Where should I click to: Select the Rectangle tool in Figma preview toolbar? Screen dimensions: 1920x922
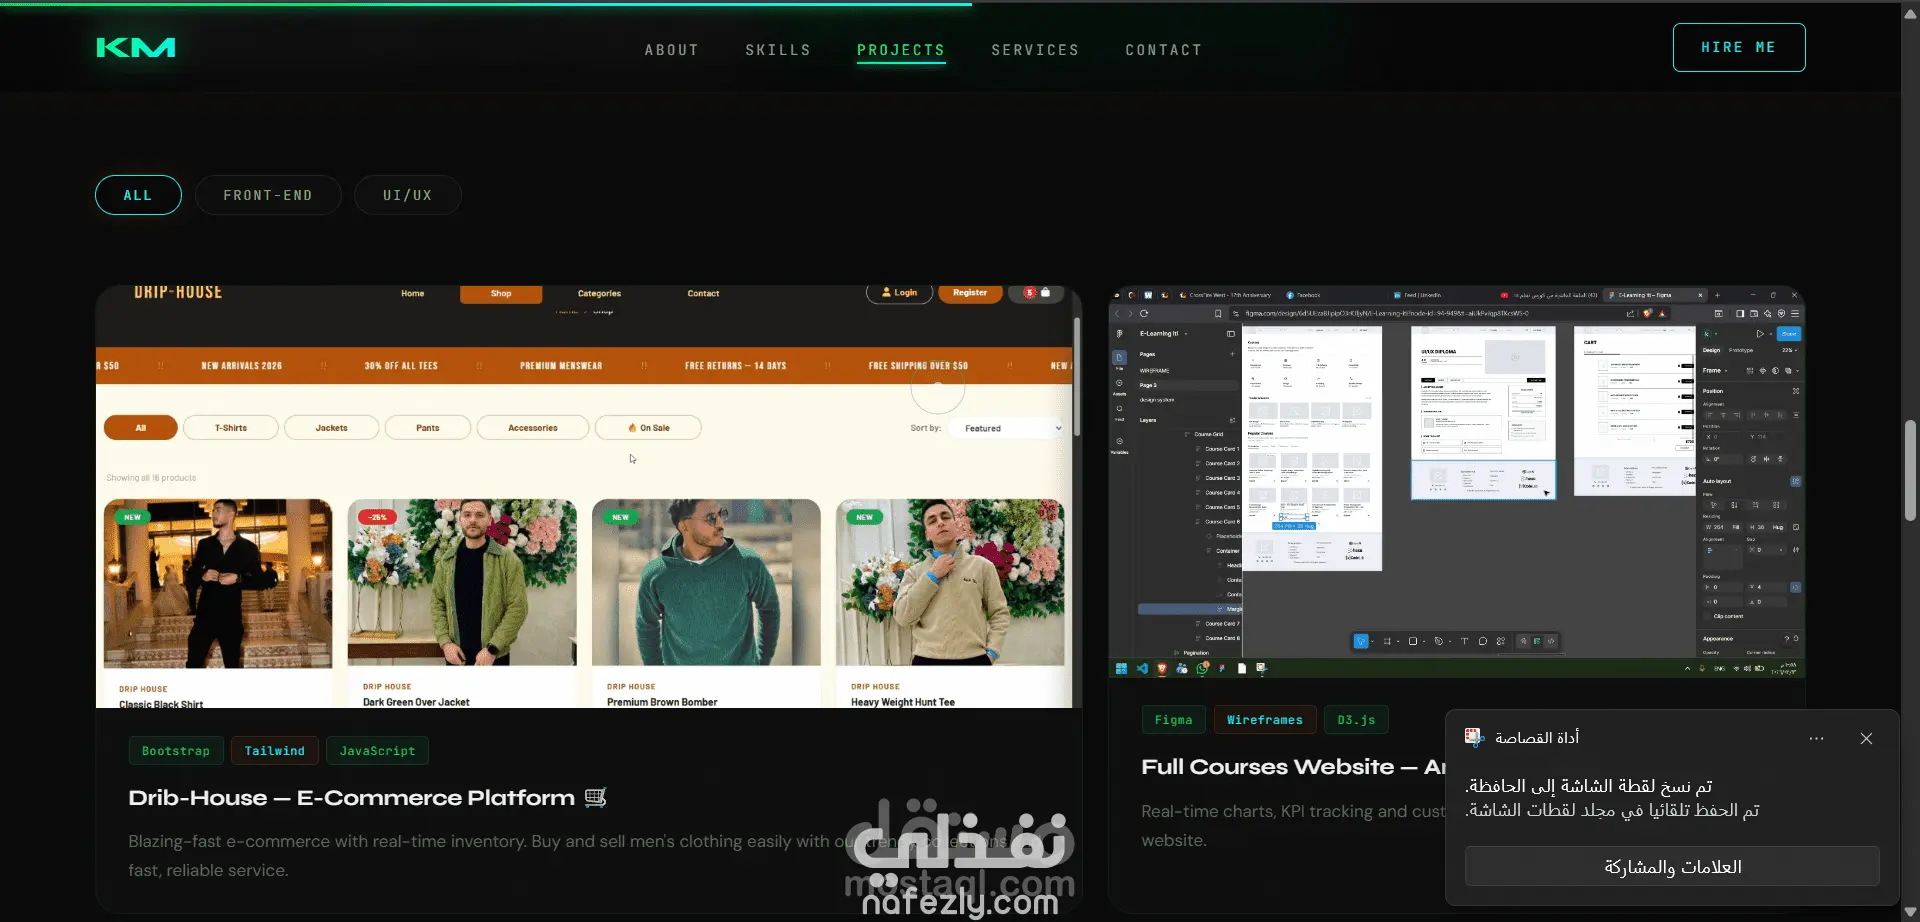tap(1412, 641)
